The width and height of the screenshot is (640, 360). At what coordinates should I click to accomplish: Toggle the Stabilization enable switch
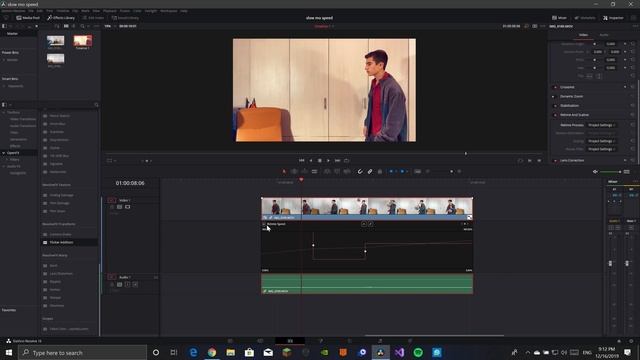[555, 106]
